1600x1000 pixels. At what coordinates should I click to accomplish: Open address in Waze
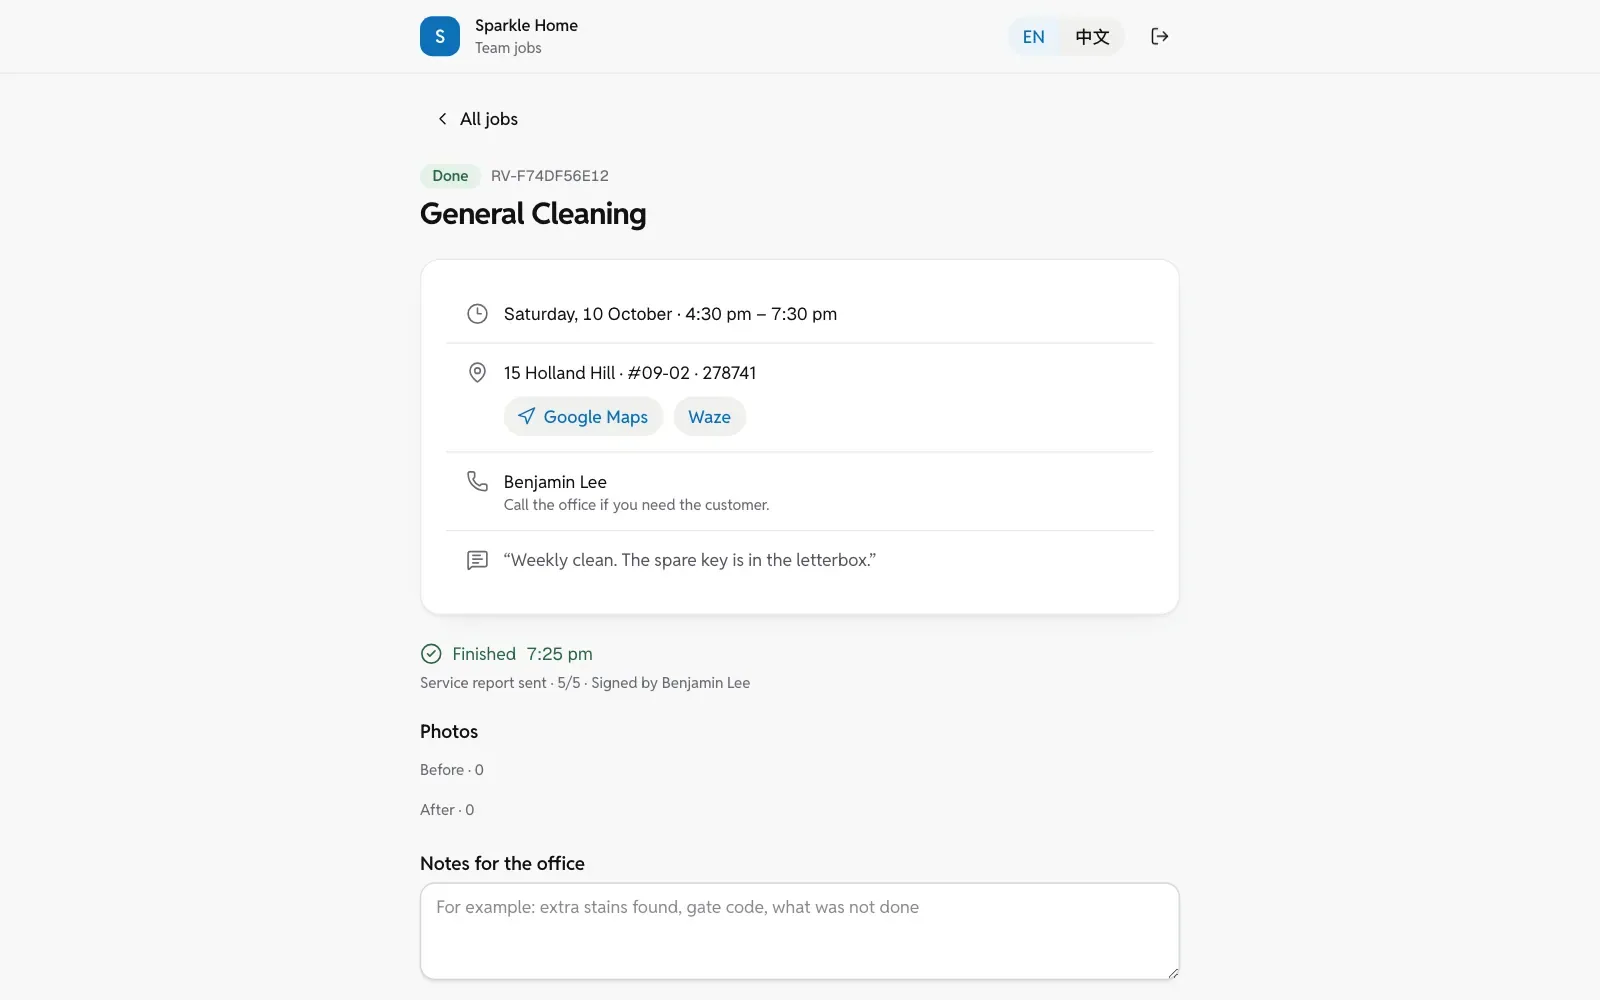709,417
